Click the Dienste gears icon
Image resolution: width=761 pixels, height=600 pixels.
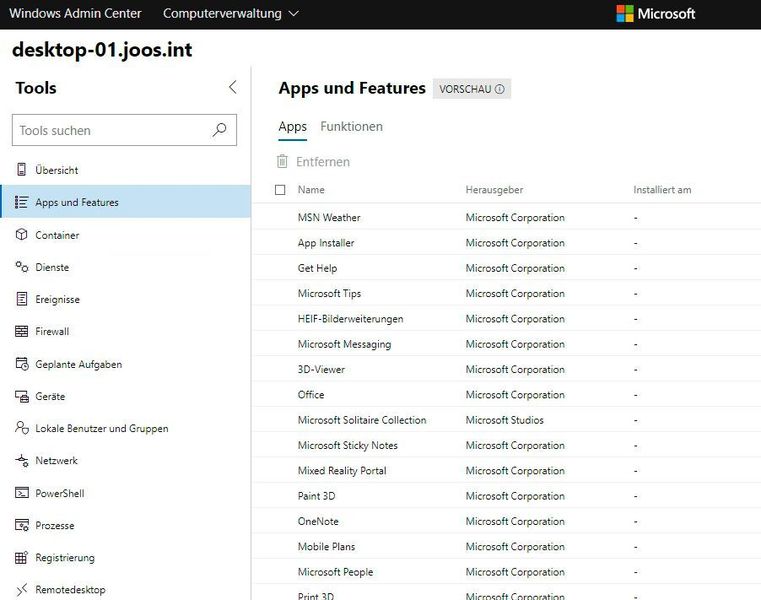21,267
